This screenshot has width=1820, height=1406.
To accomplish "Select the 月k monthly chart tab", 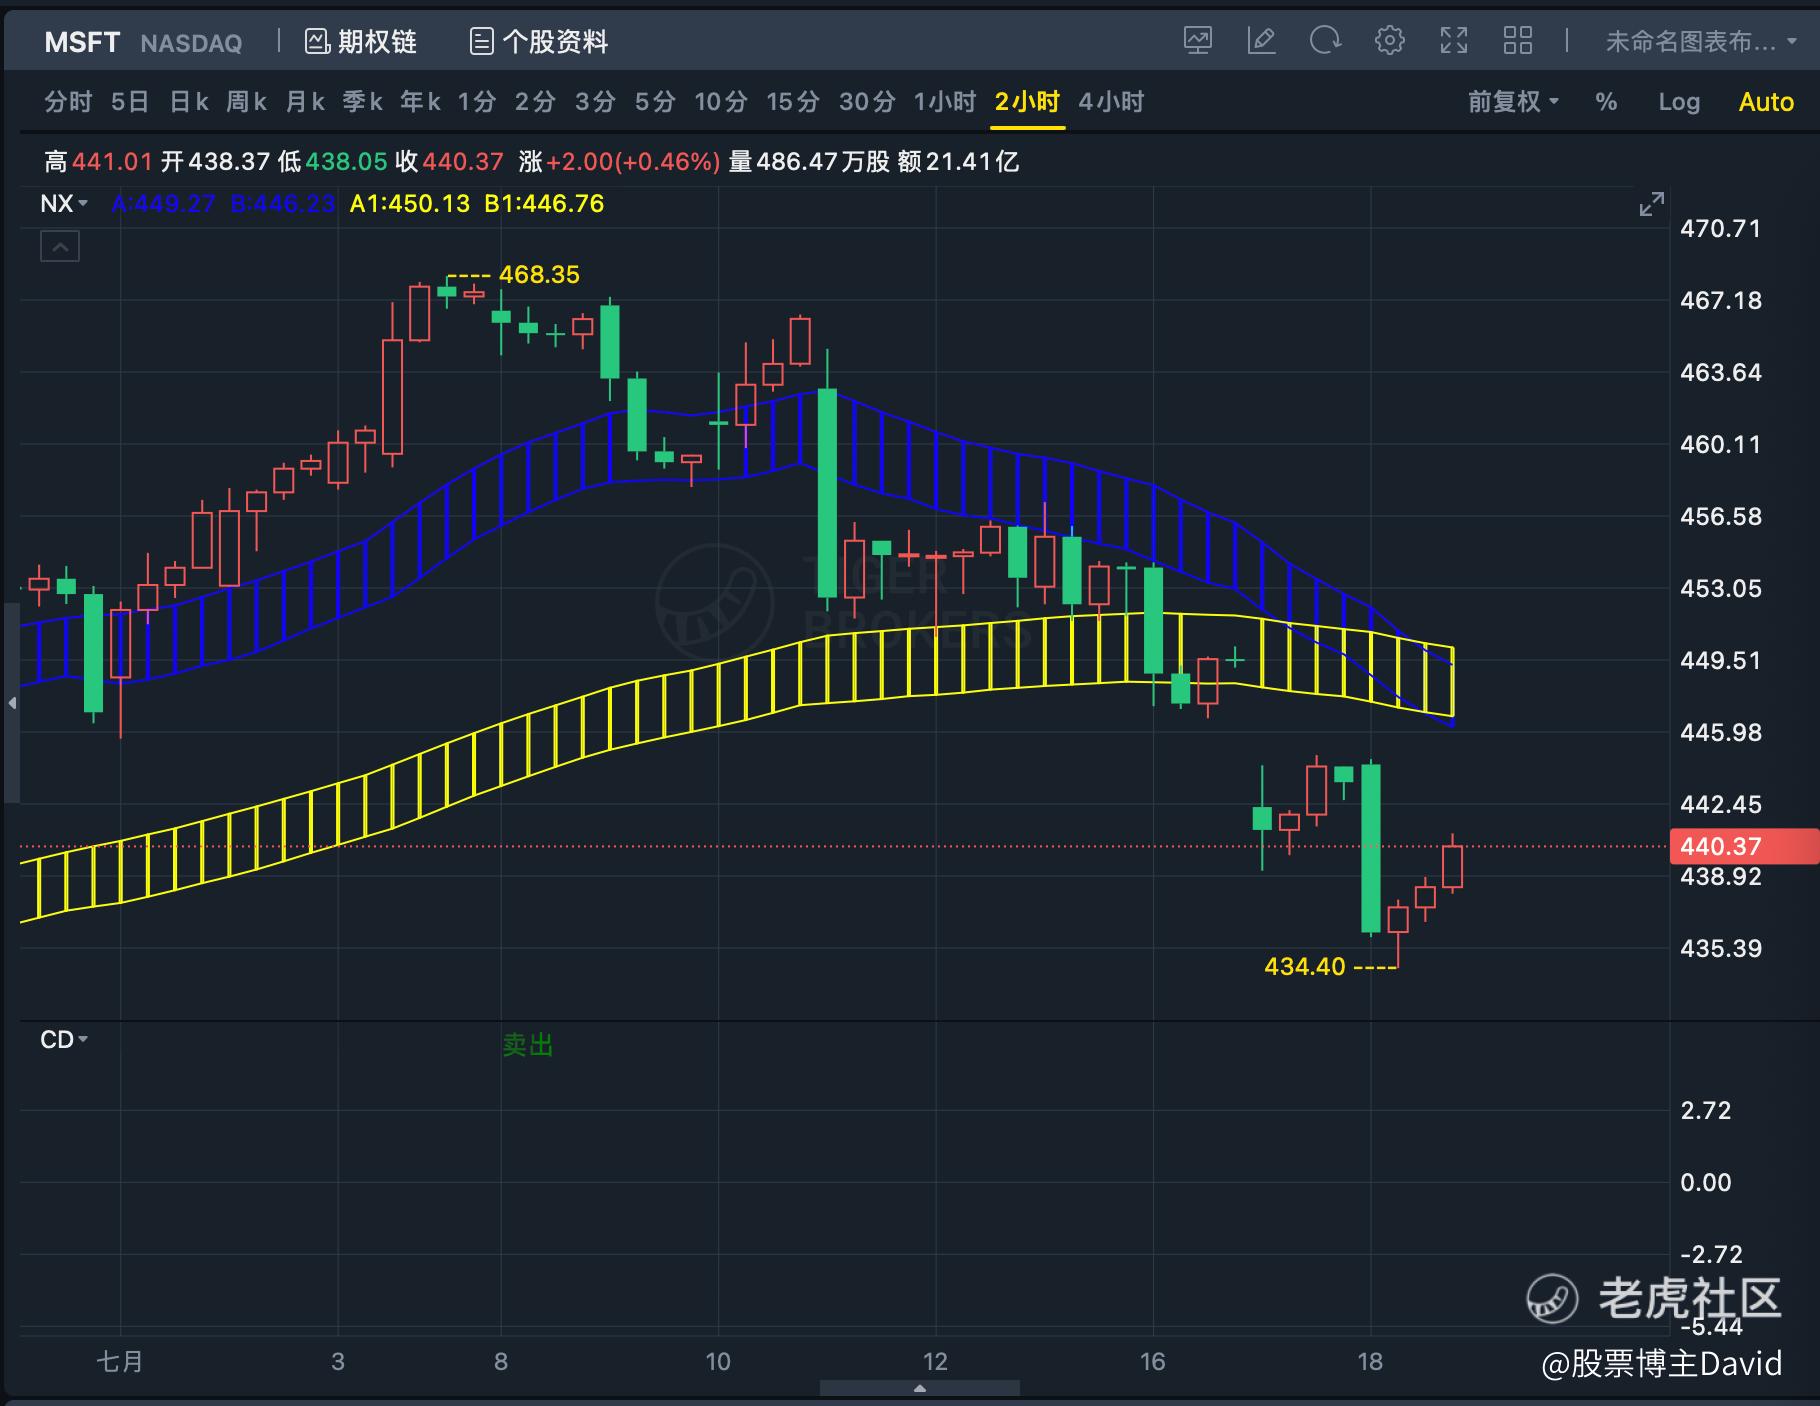I will [x=305, y=101].
